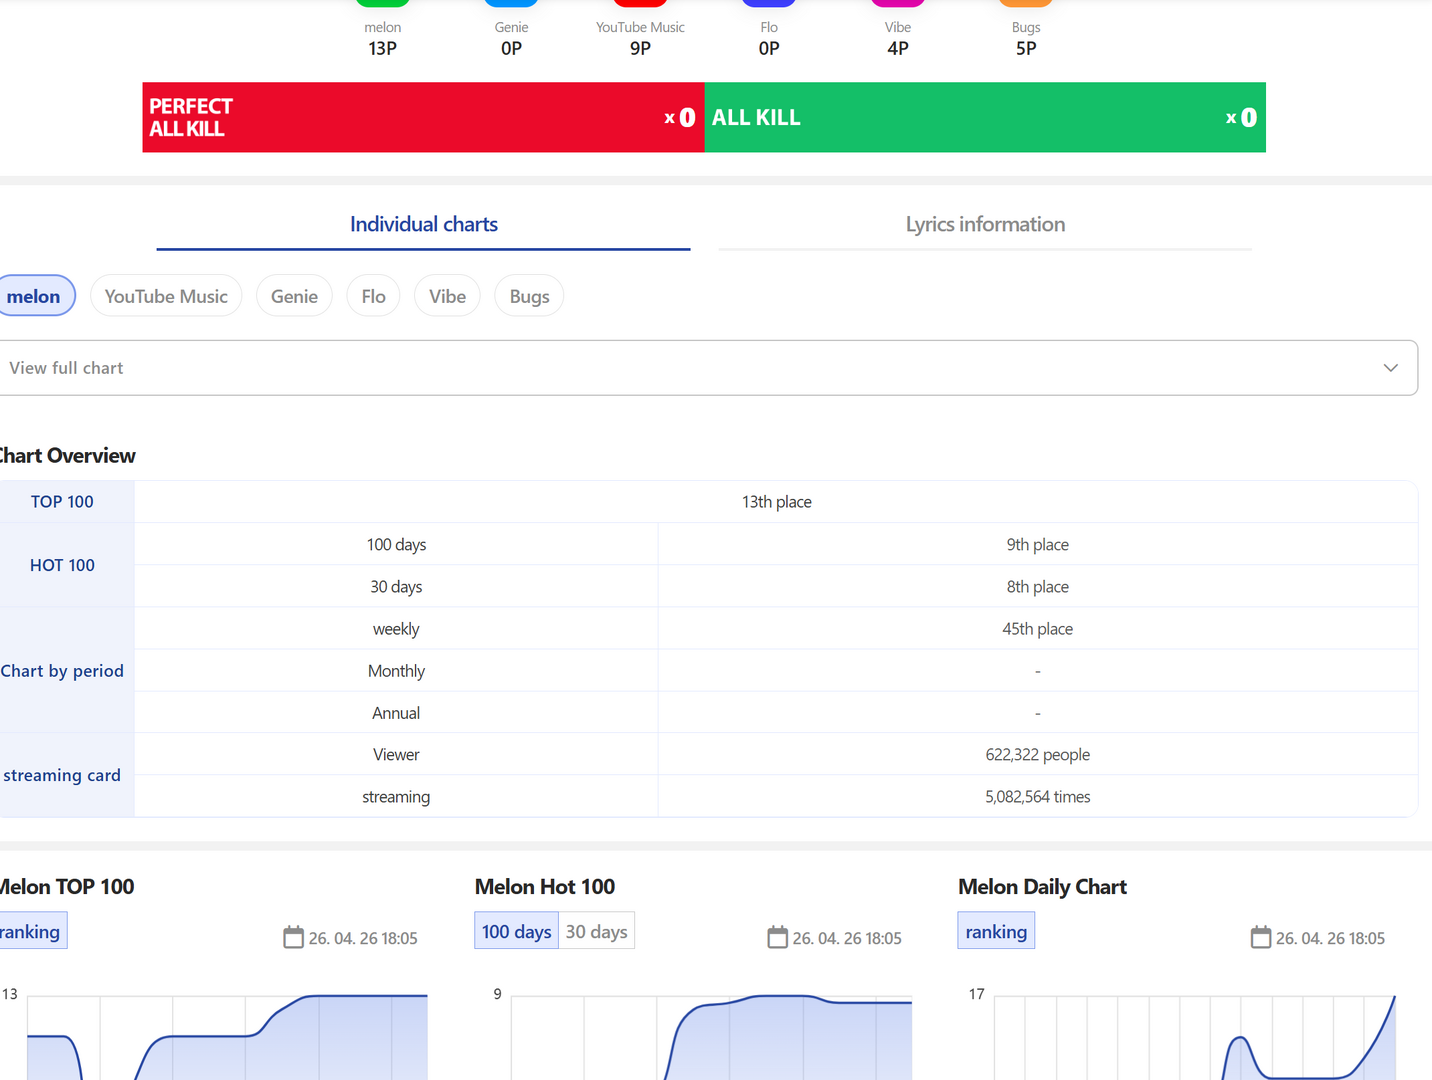The width and height of the screenshot is (1432, 1080).
Task: Click the chevron arrow of View full chart
Action: 1390,368
